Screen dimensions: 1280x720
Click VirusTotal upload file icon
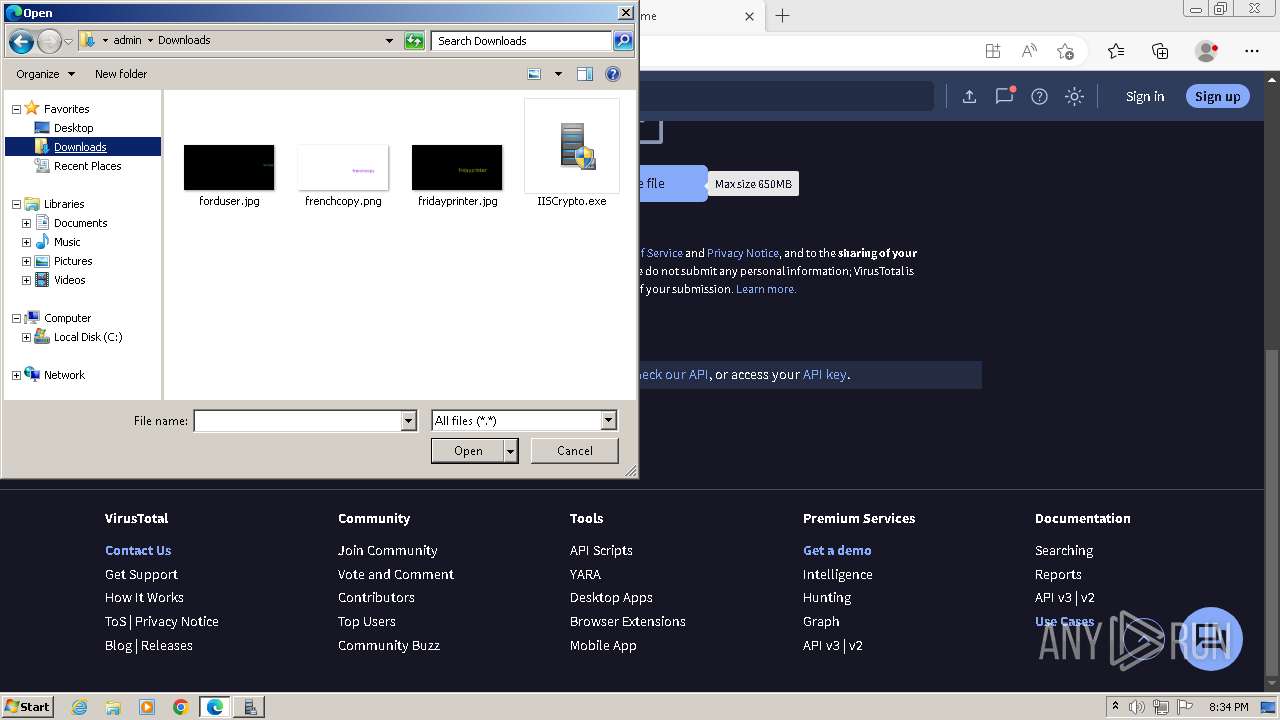[969, 96]
